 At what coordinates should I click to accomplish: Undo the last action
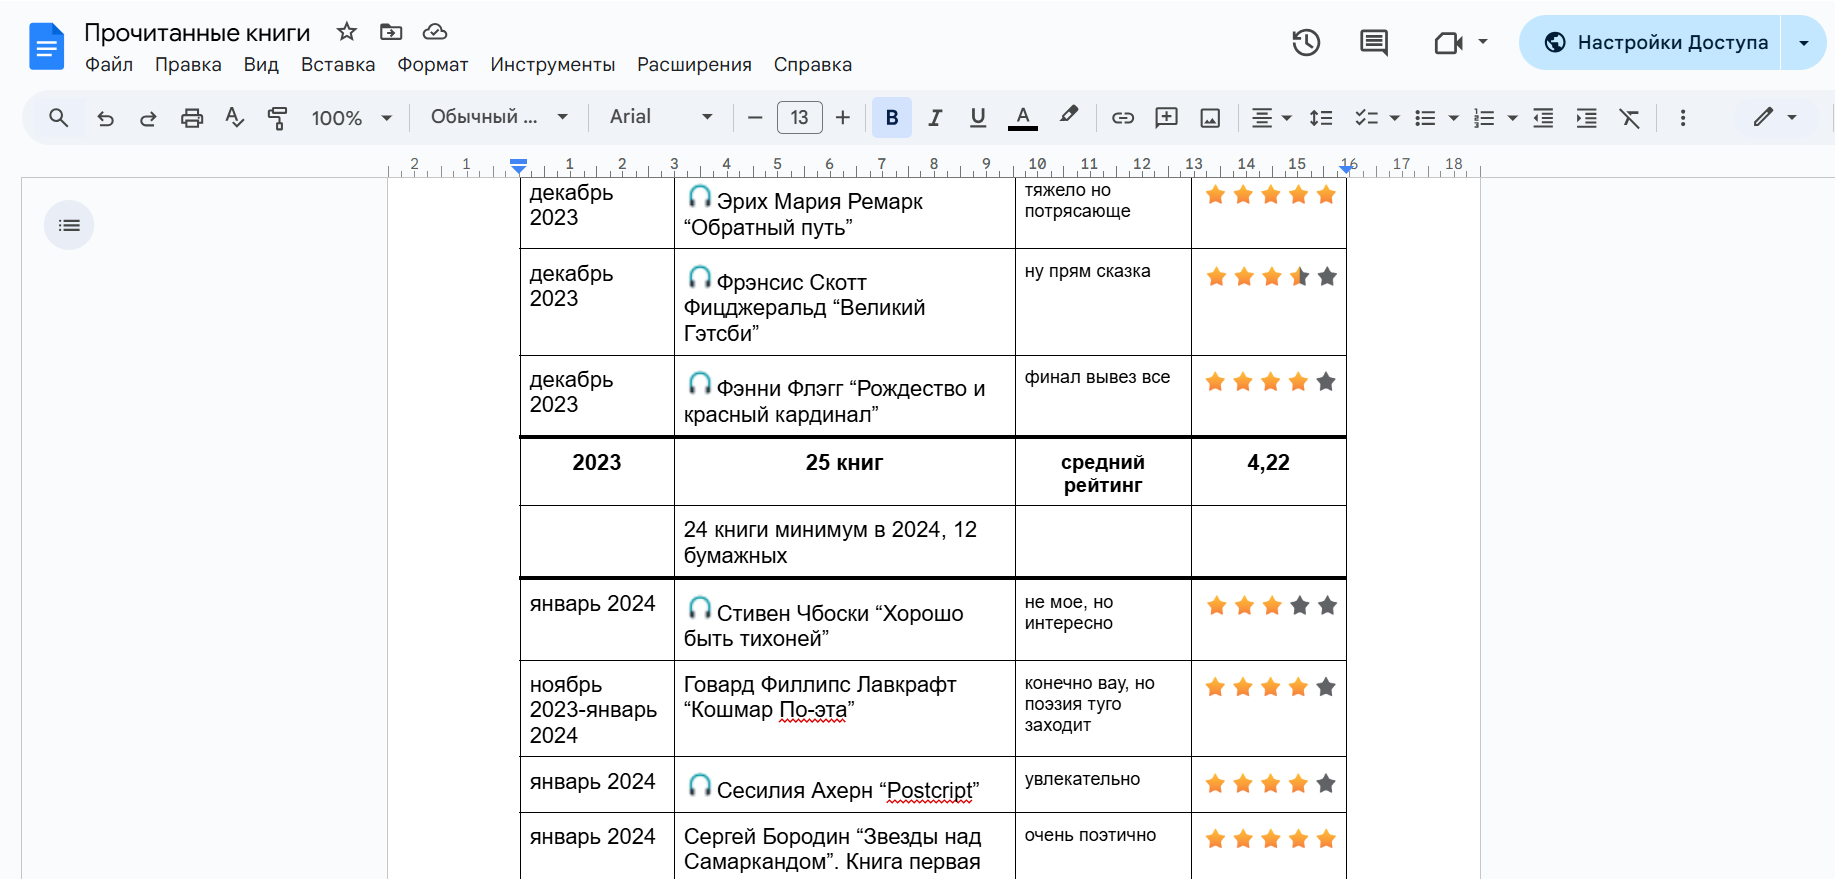pyautogui.click(x=105, y=118)
